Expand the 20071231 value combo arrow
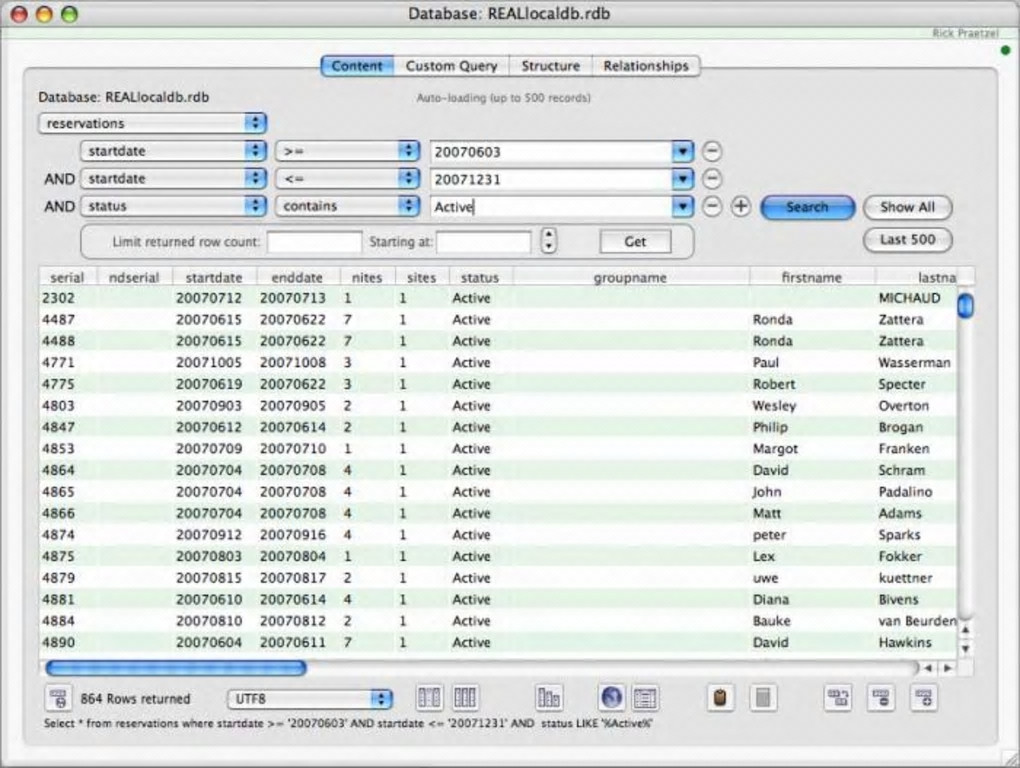 click(x=682, y=179)
